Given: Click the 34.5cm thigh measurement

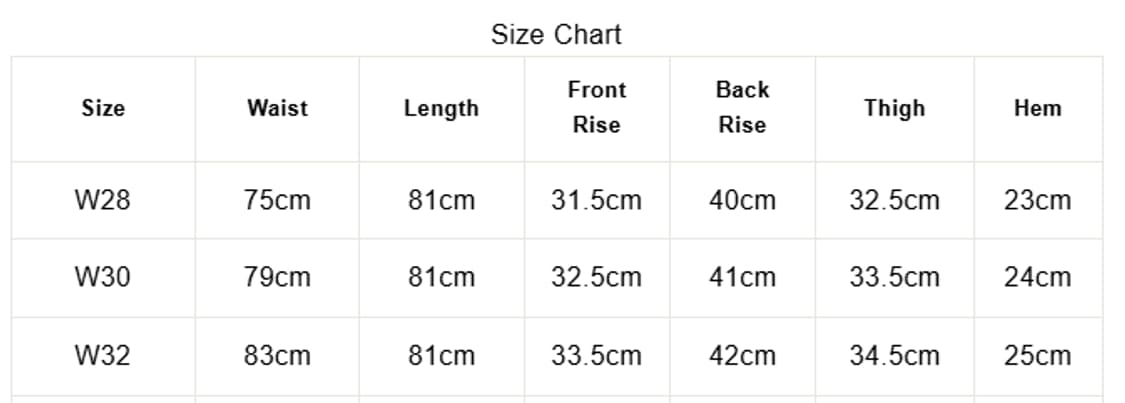Looking at the screenshot, I should click(x=894, y=355).
